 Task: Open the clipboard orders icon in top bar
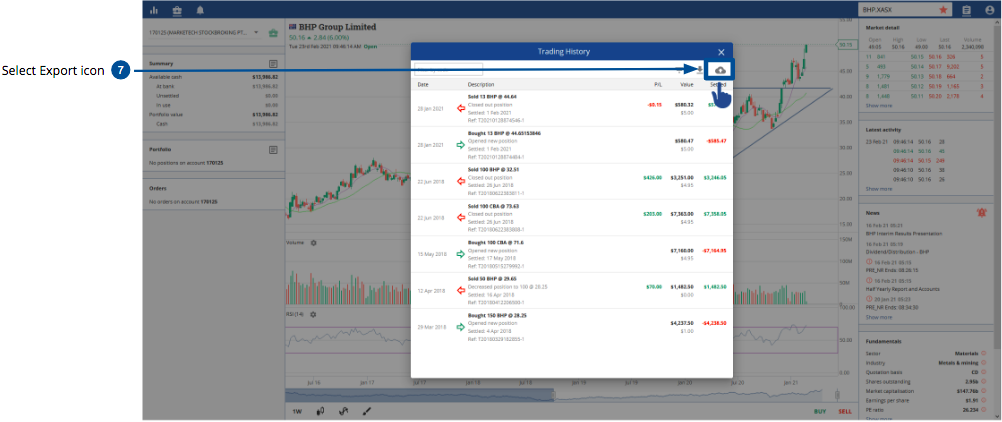(x=966, y=10)
